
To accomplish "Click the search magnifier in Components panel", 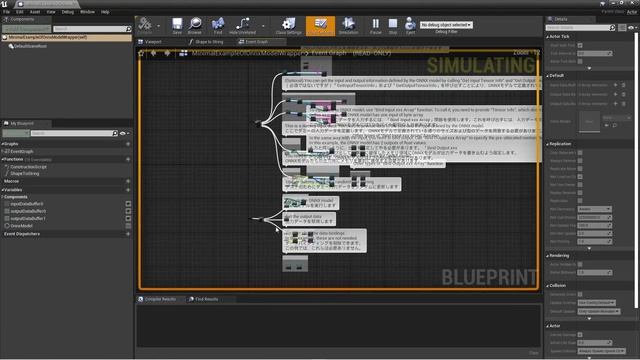I will pos(129,29).
